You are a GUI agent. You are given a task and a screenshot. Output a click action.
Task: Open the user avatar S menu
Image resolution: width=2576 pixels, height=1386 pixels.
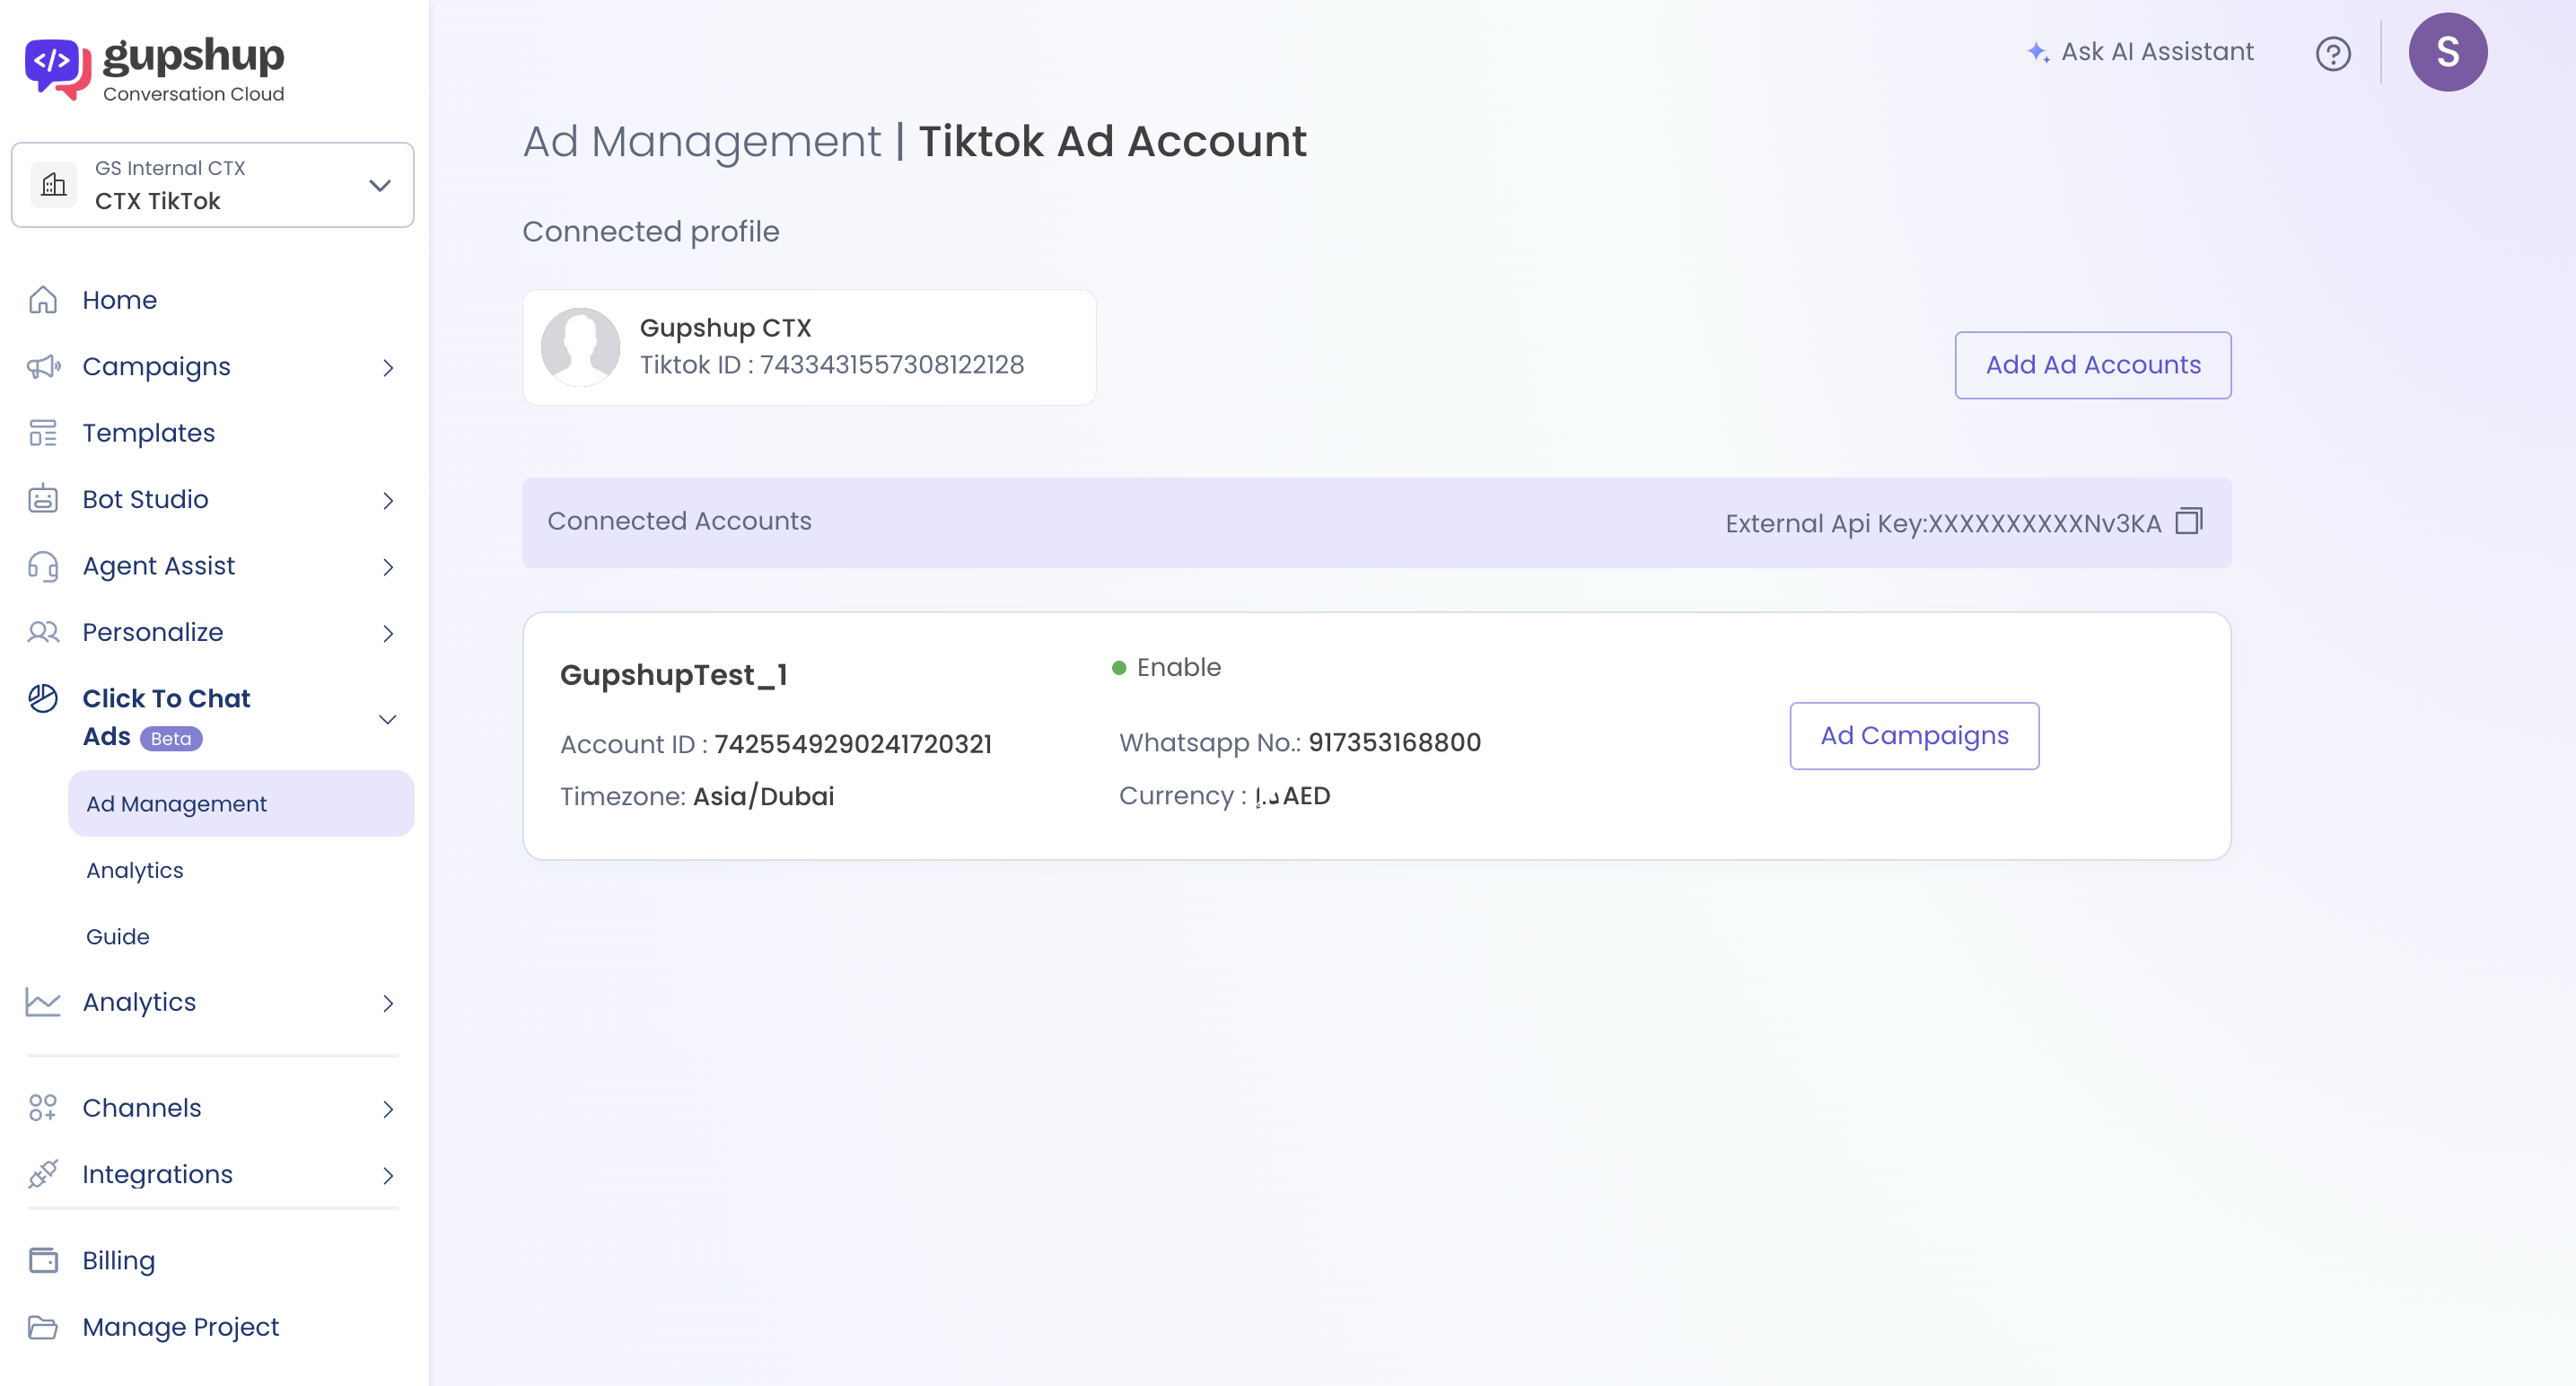(x=2446, y=52)
